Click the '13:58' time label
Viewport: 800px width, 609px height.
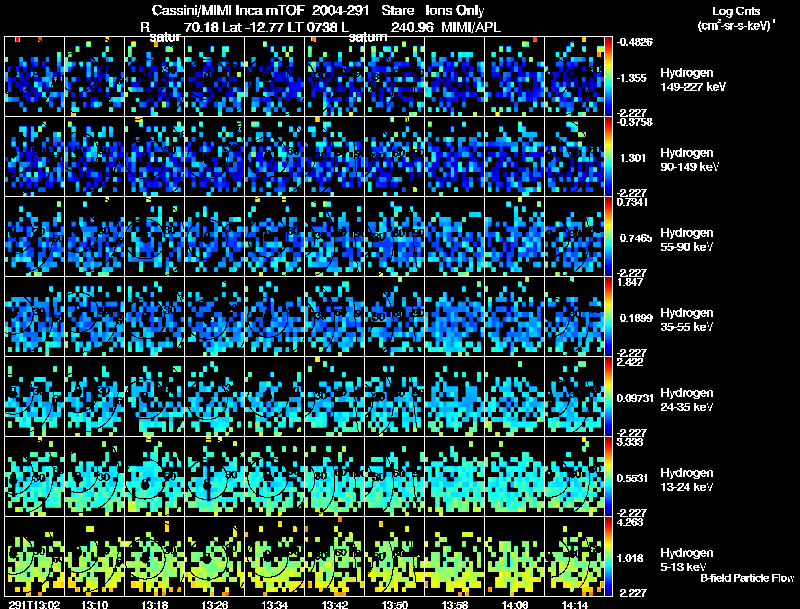coord(455,604)
